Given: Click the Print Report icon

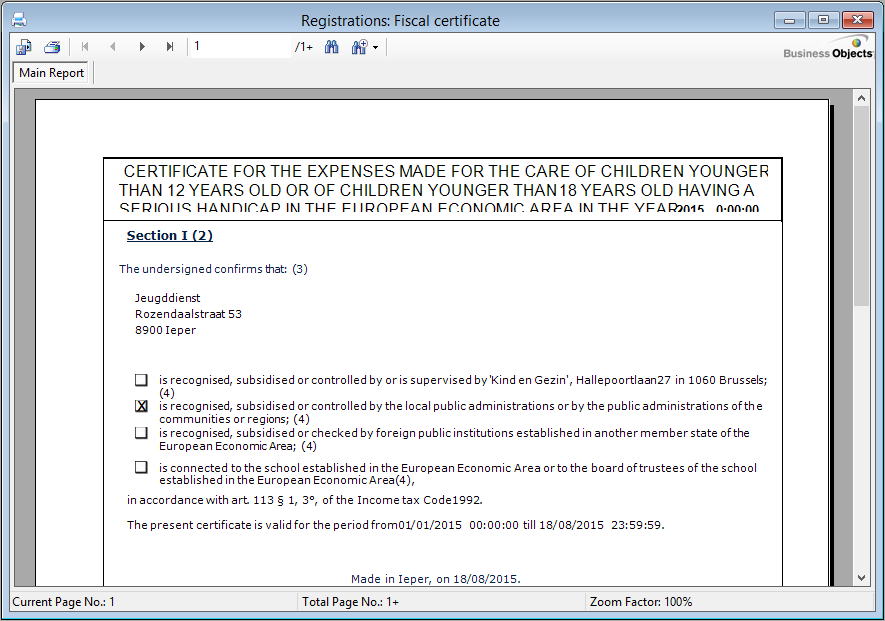Looking at the screenshot, I should (x=52, y=47).
